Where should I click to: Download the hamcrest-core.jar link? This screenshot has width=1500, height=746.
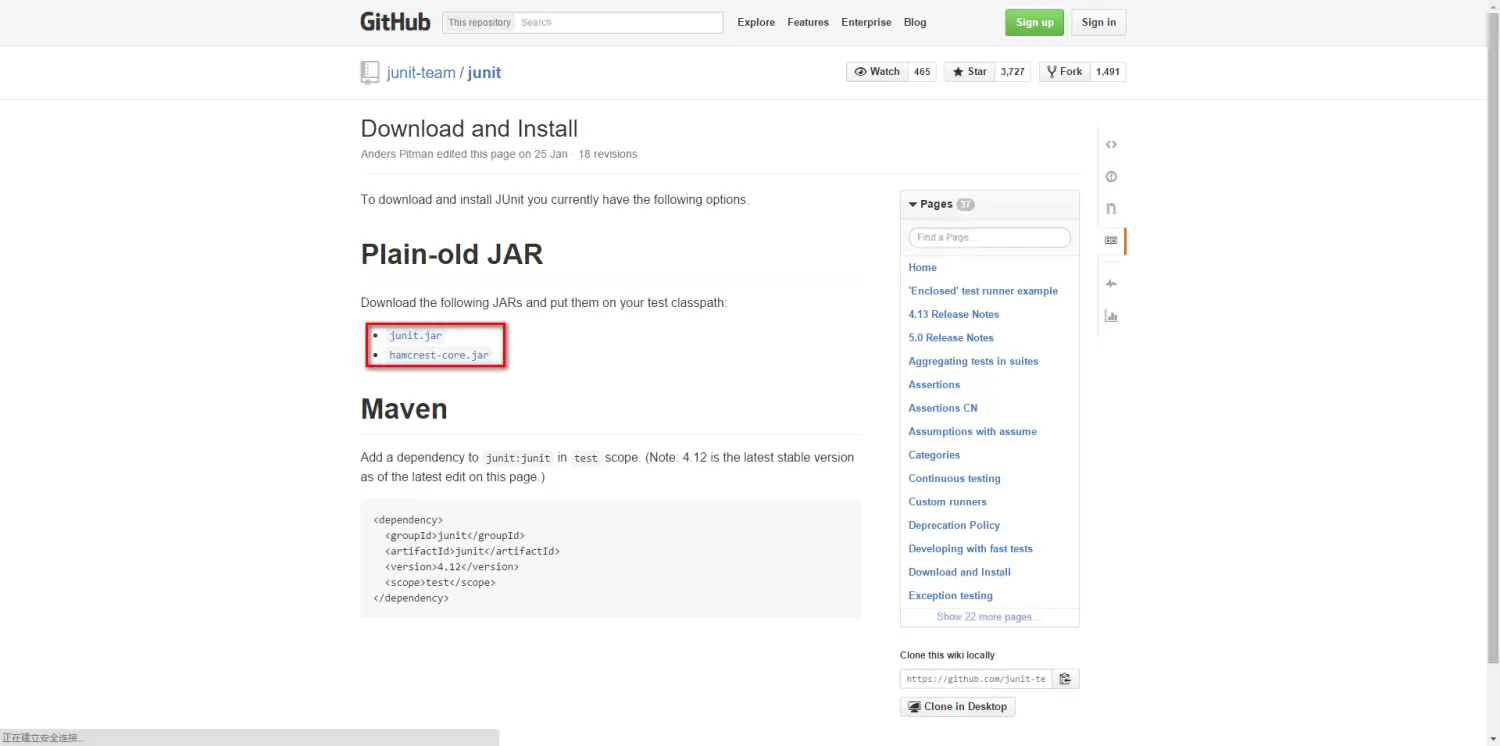tap(439, 355)
